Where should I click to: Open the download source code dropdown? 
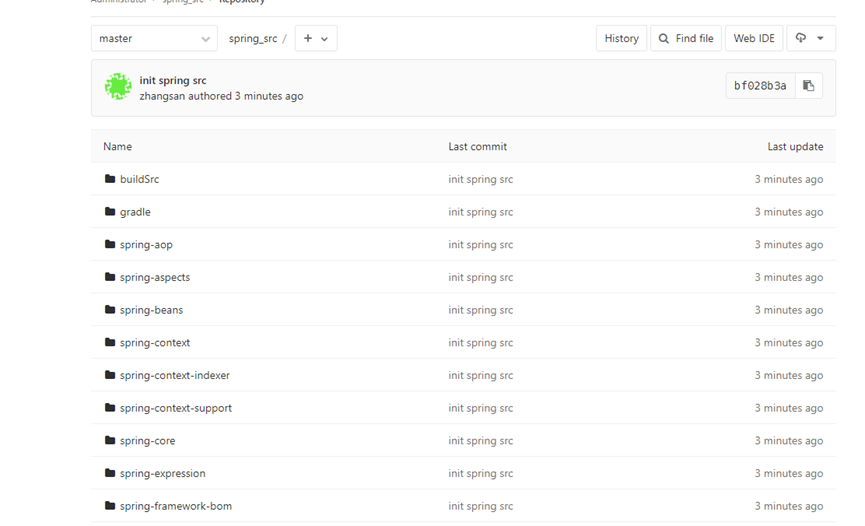click(x=810, y=39)
